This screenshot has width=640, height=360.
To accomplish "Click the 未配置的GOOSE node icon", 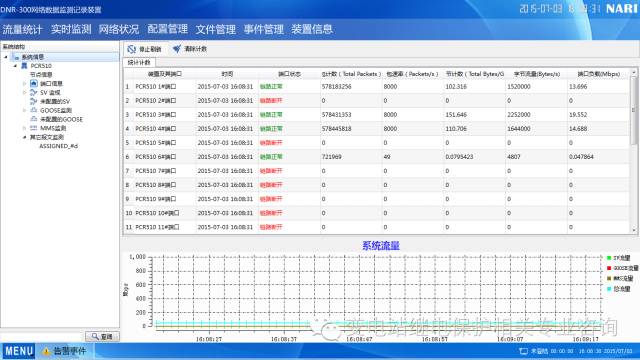I will 33,119.
